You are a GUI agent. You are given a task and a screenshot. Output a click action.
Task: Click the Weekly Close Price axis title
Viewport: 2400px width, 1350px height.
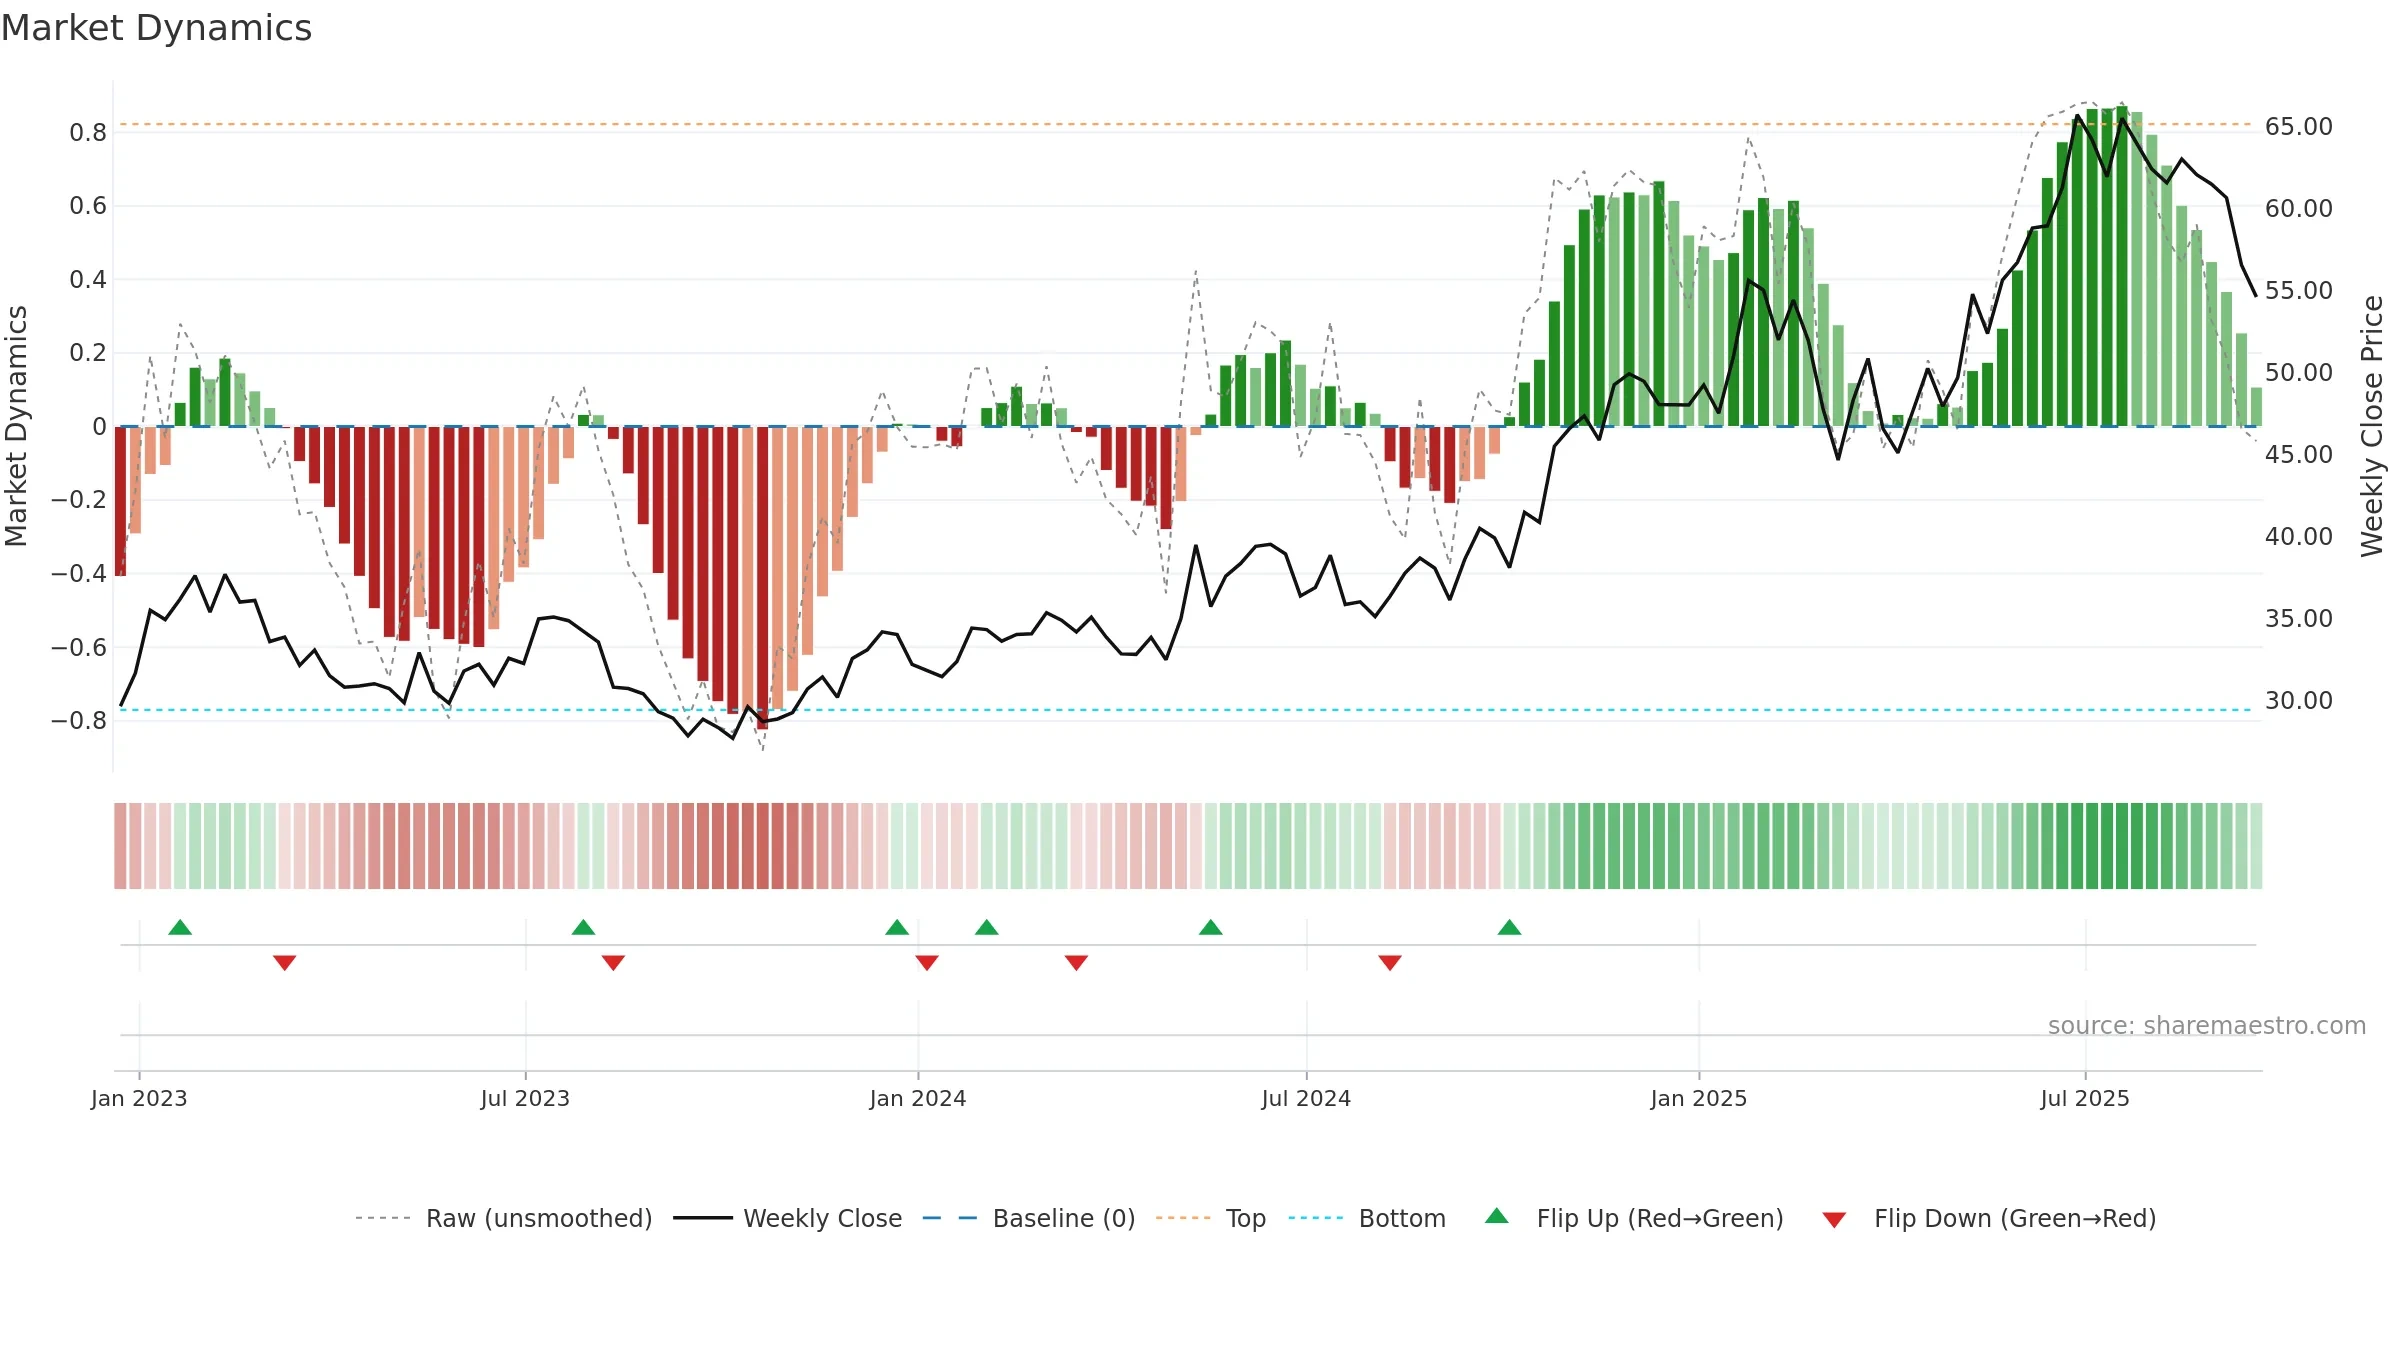pos(2372,426)
